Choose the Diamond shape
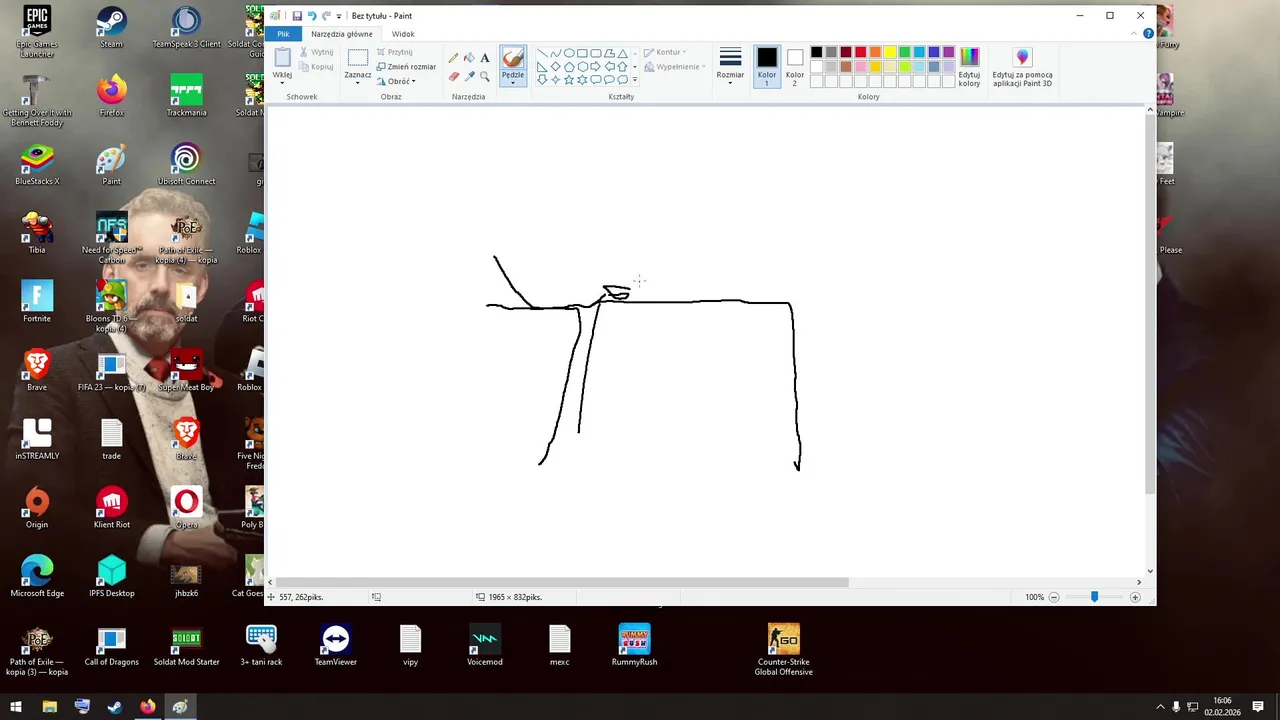1280x720 pixels. (555, 67)
